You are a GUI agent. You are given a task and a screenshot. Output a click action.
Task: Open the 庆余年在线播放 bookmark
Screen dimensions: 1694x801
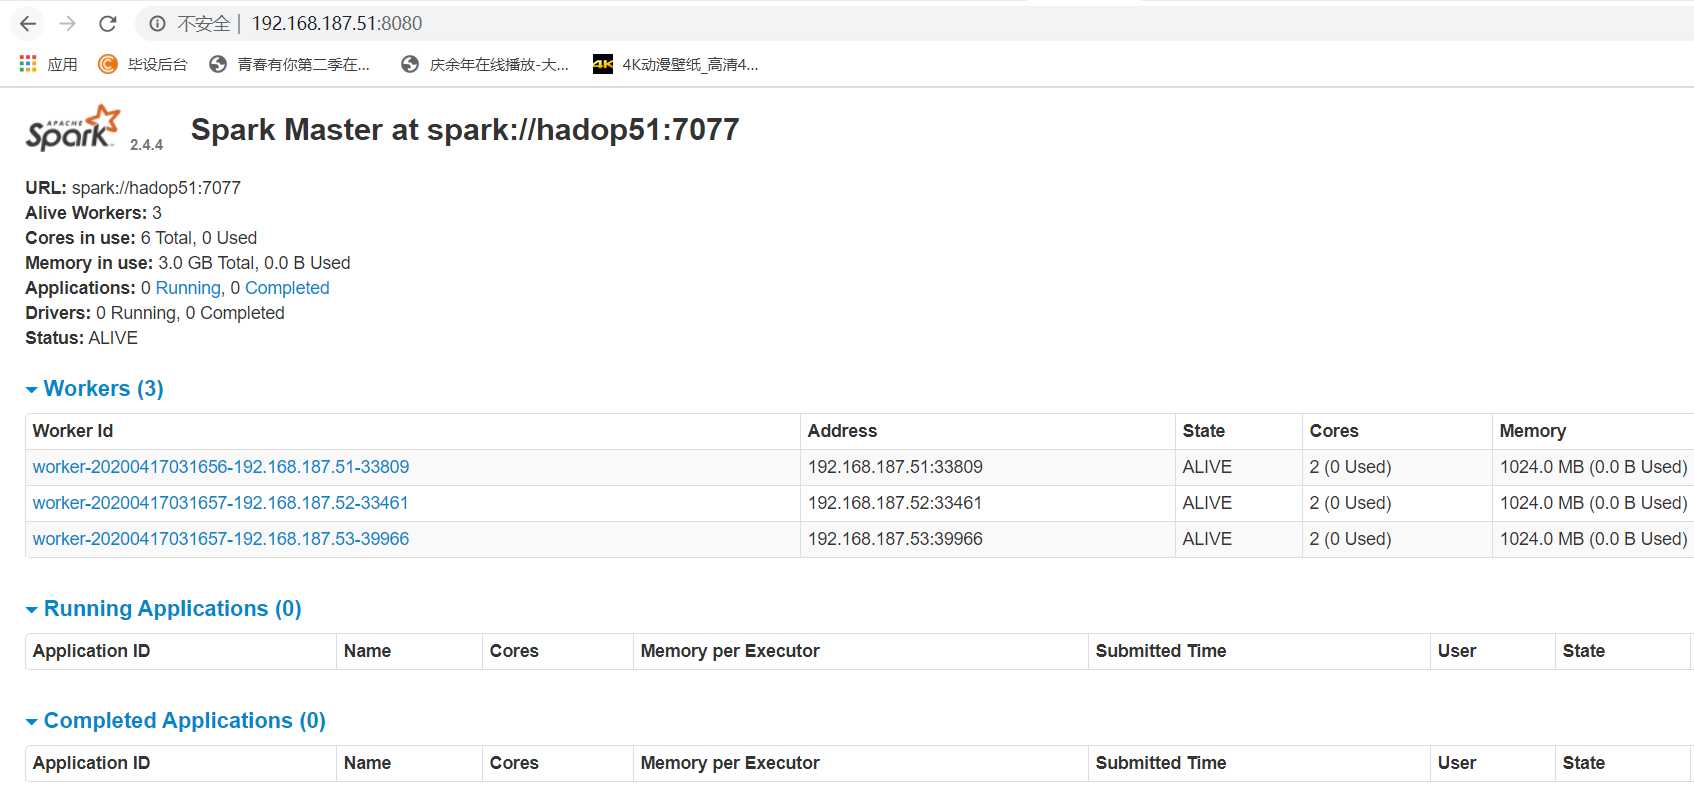484,64
